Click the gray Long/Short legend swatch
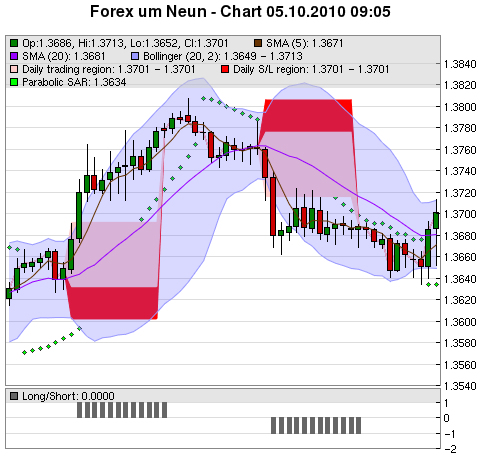The height and width of the screenshot is (457, 480). click(14, 396)
